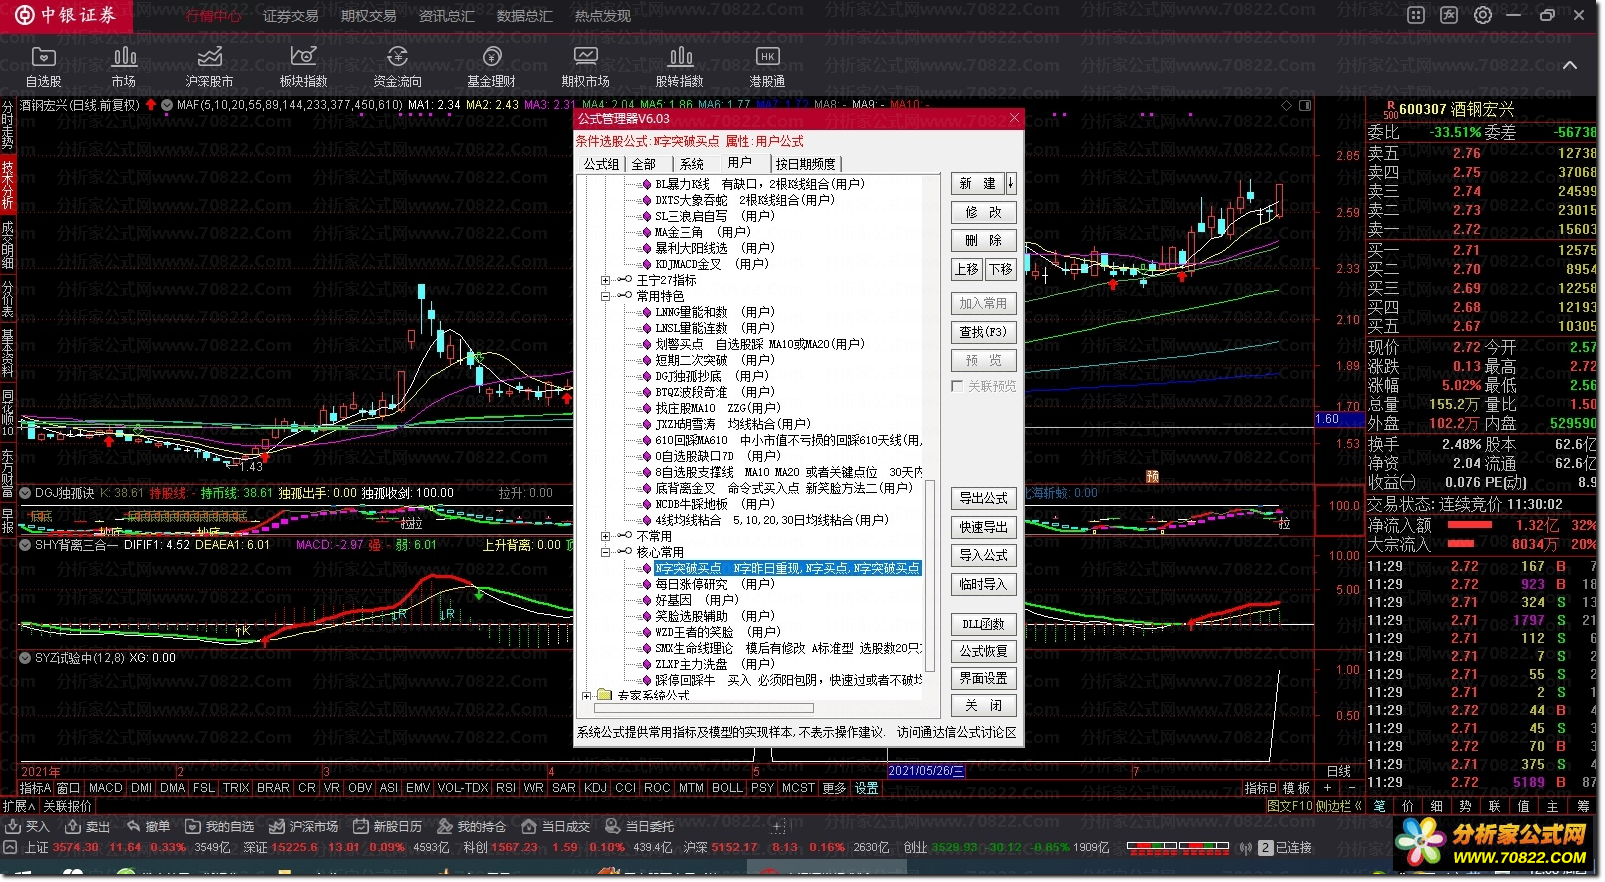1605x882 pixels.
Task: Click the 导出公式 button
Action: [x=984, y=498]
